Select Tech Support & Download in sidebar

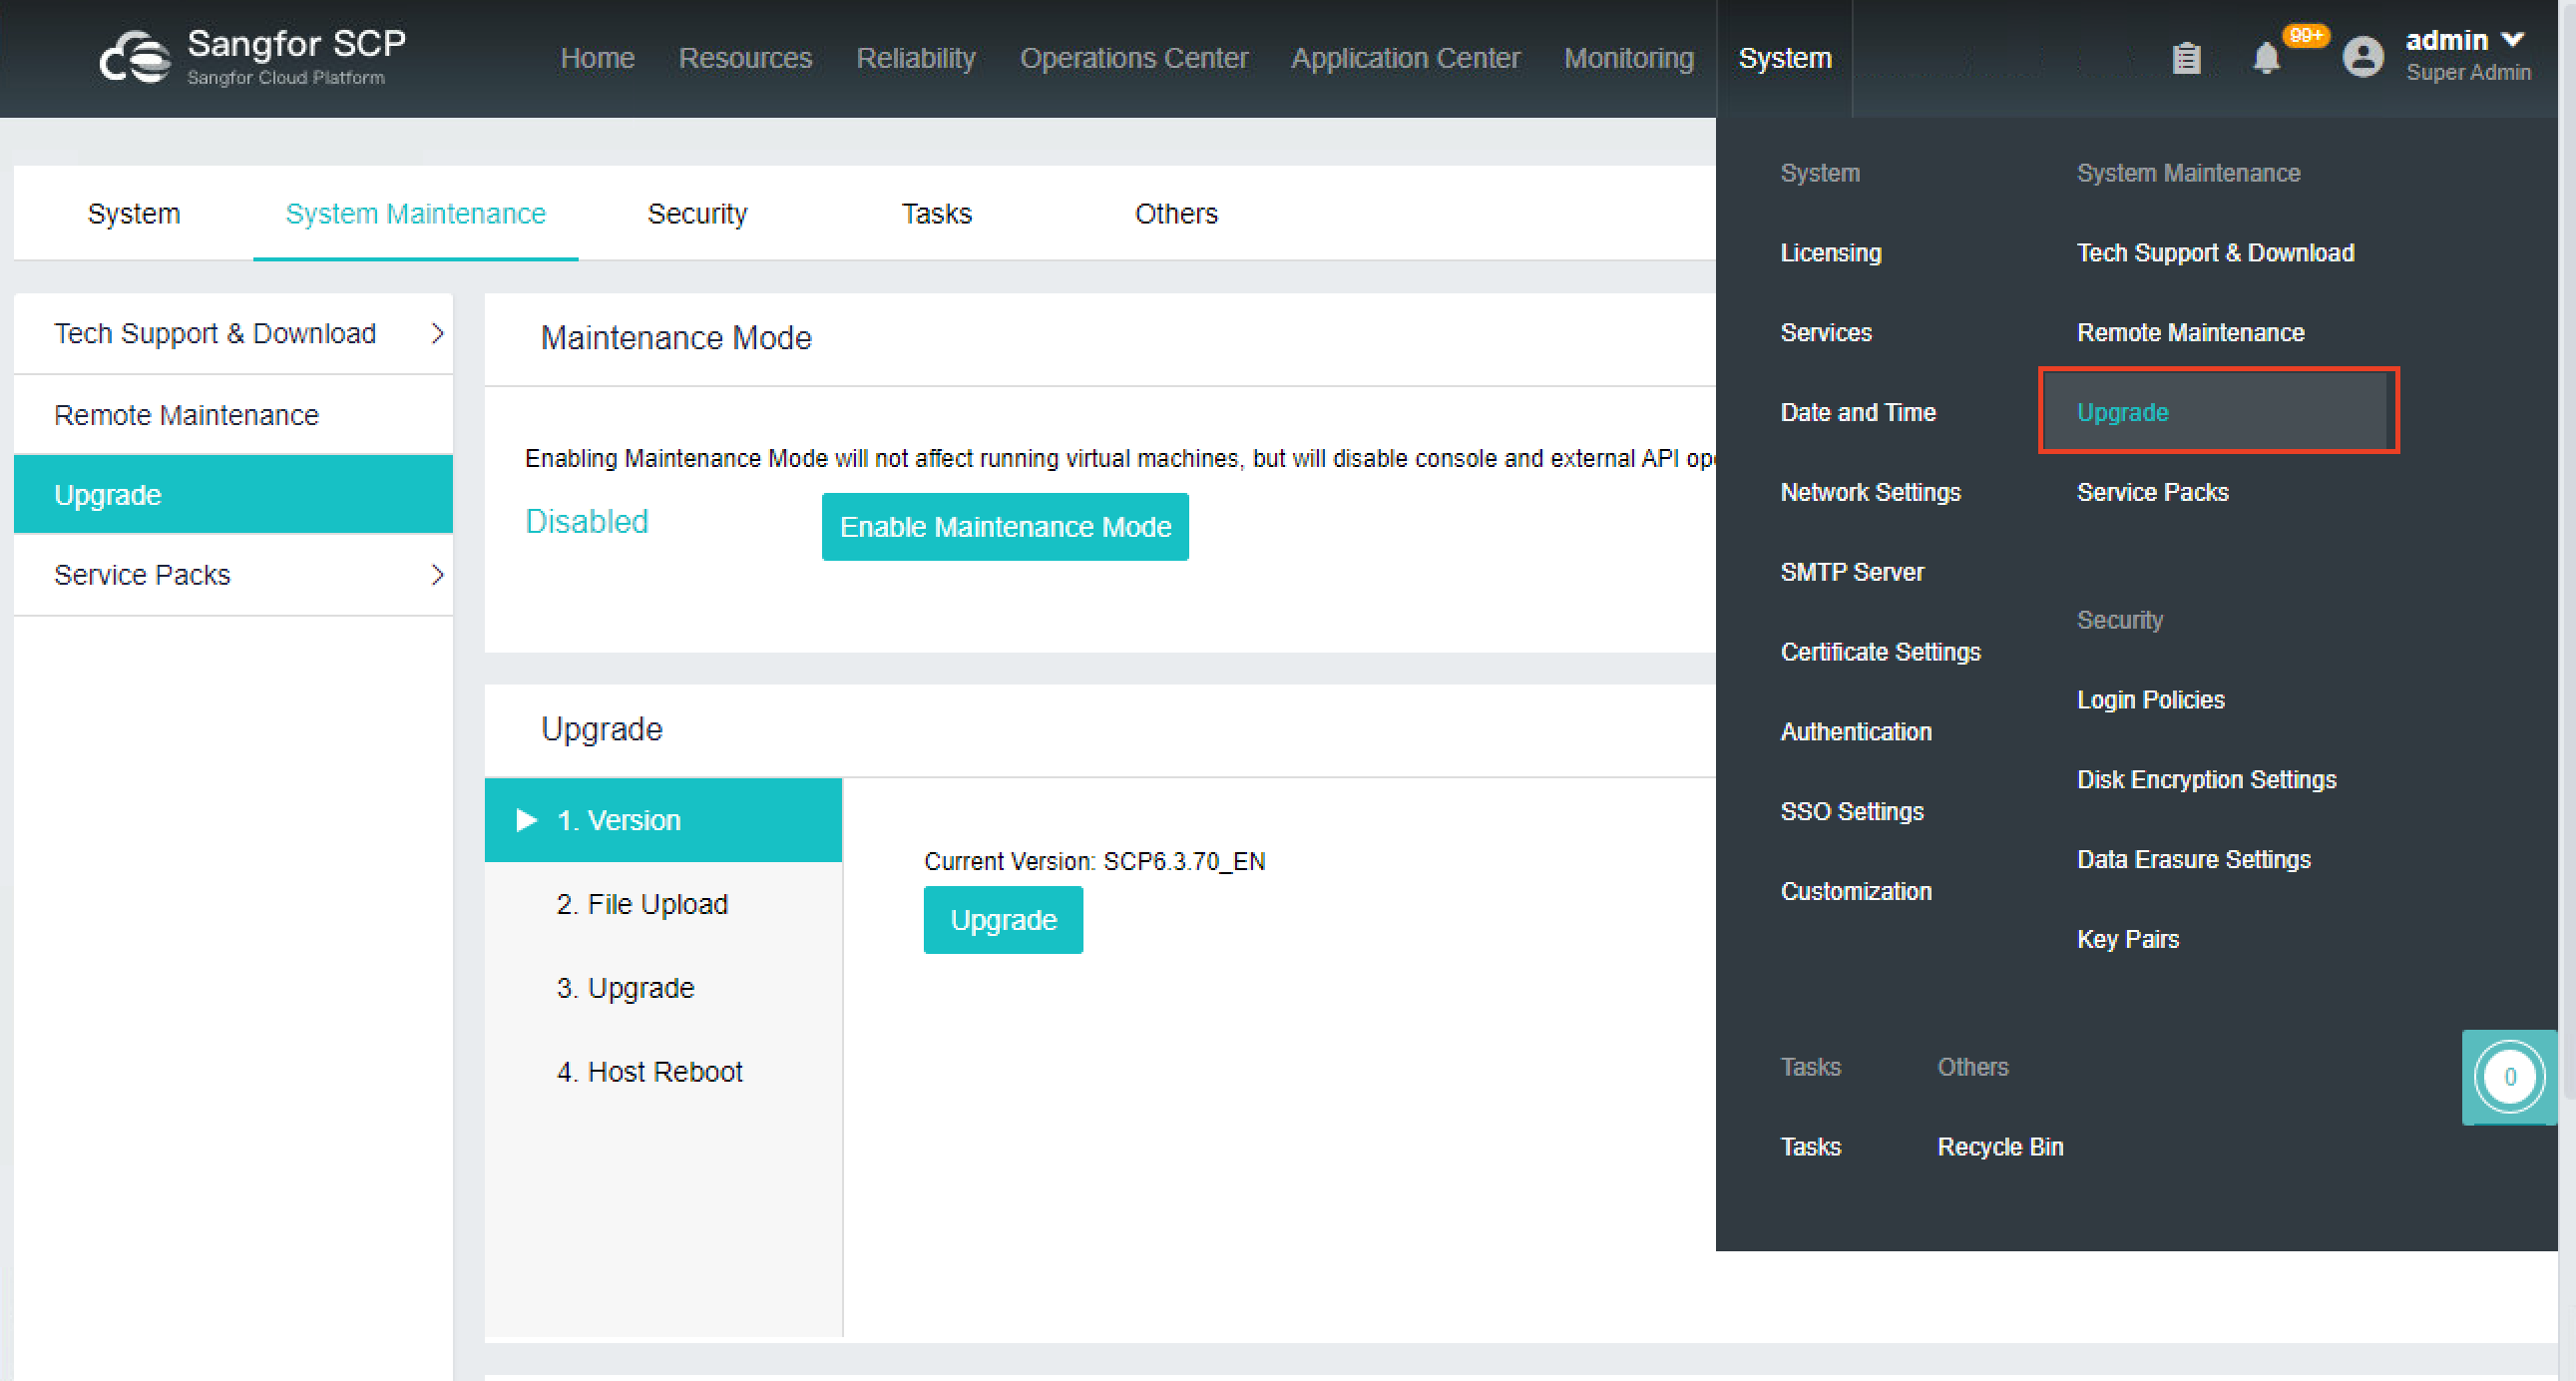[233, 333]
